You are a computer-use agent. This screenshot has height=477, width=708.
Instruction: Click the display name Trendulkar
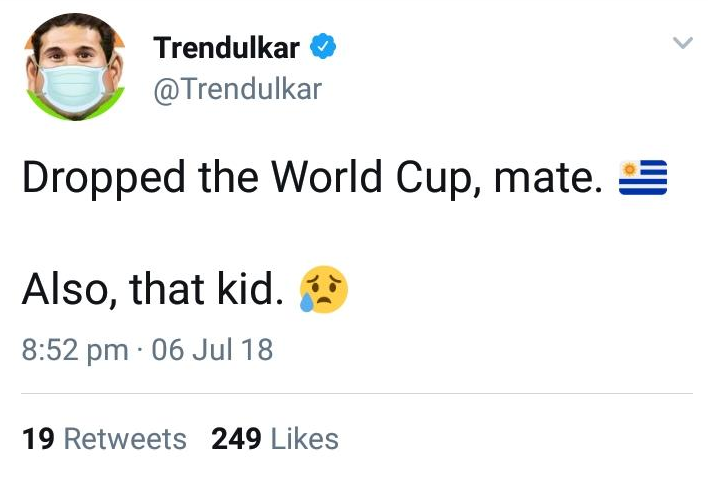(226, 46)
